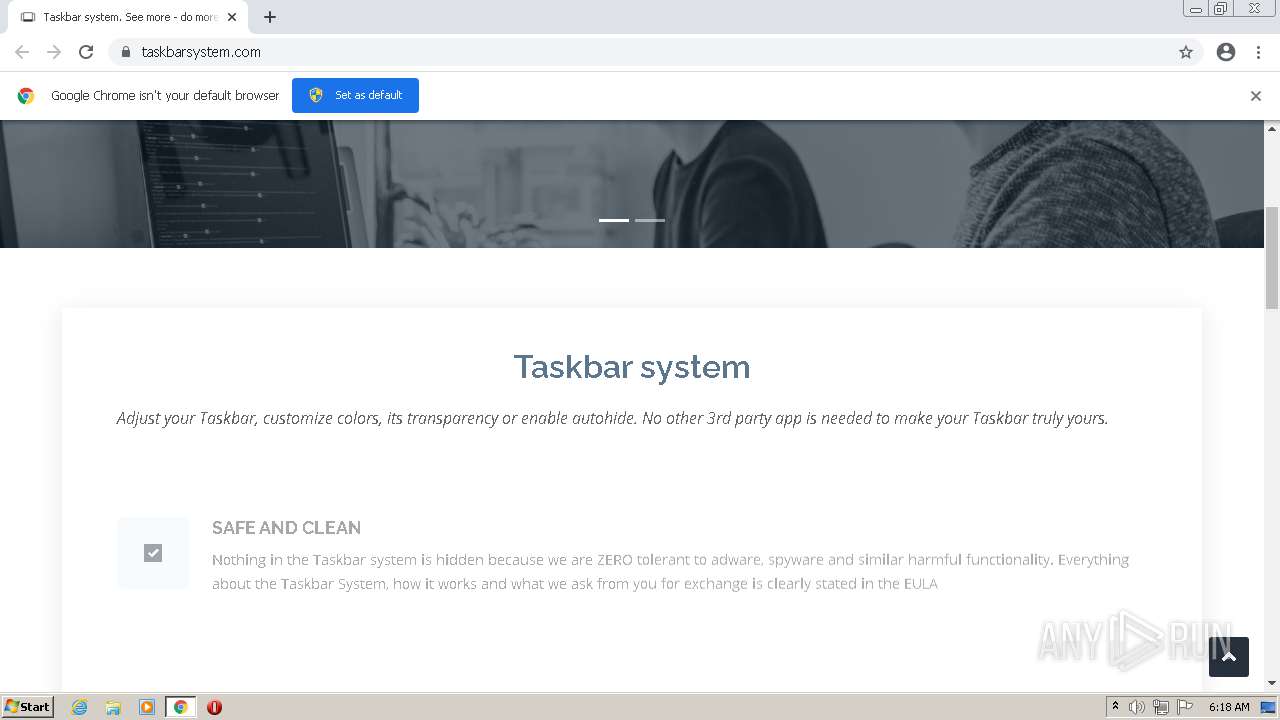Select the Taskbar system browser tab

pos(128,17)
